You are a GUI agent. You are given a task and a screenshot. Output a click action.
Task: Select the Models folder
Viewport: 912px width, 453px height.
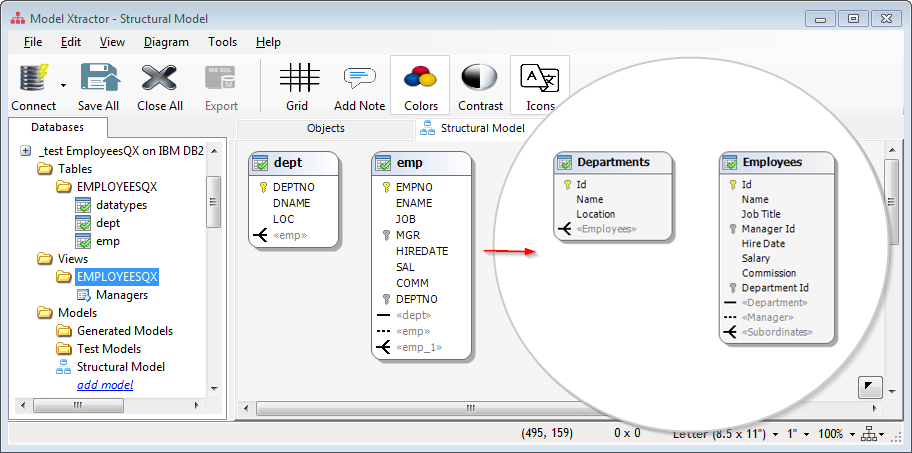77,313
